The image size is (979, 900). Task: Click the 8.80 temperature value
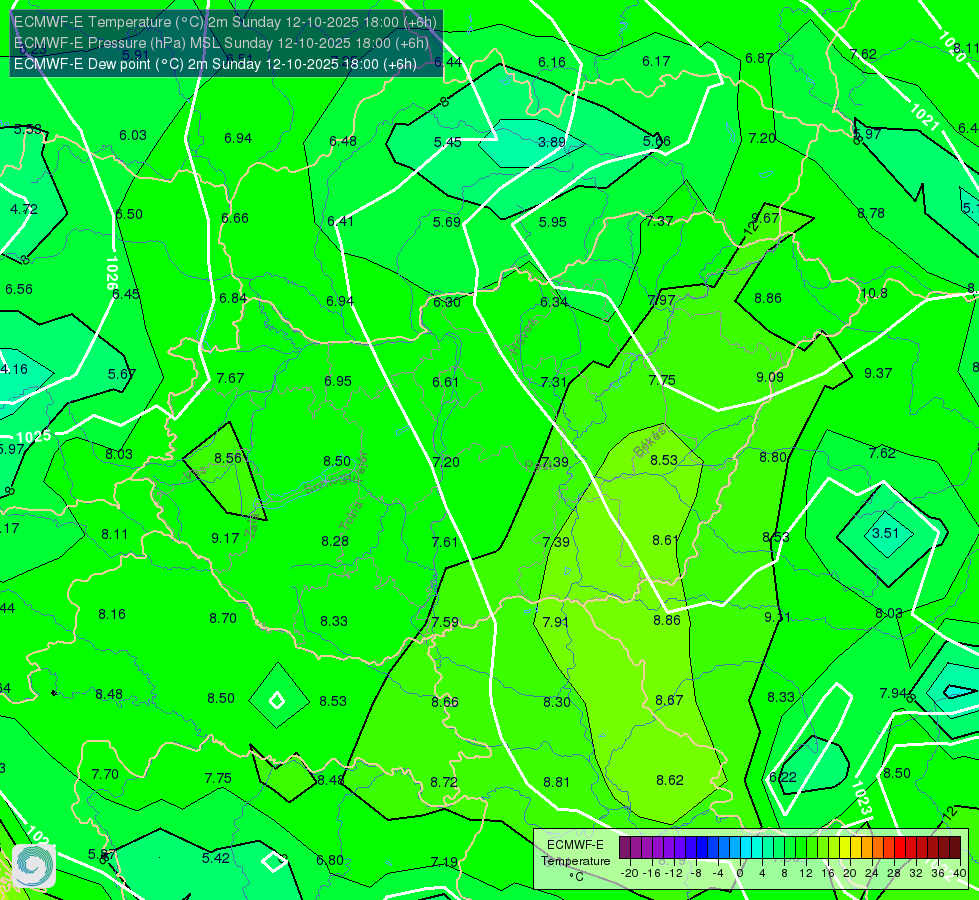click(773, 457)
